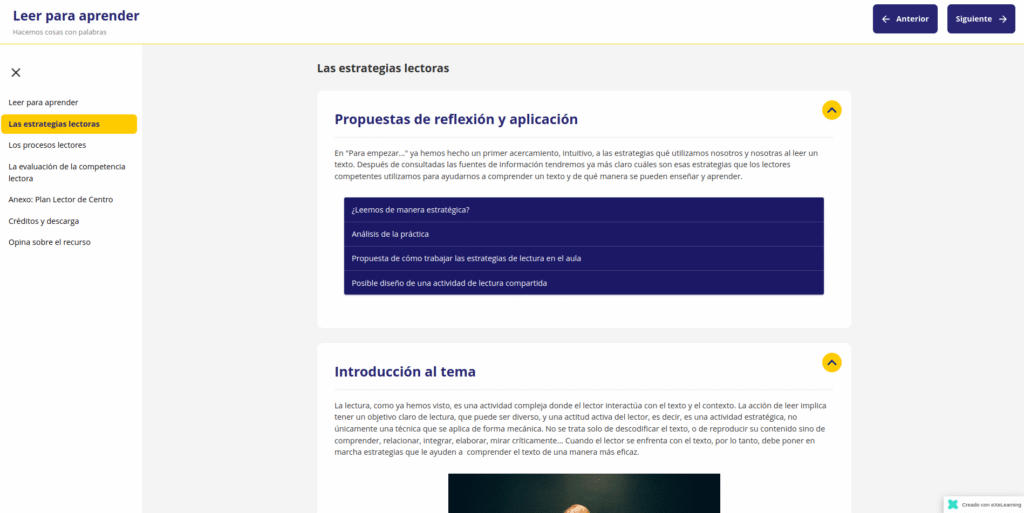
Task: Collapse the Propuestas de reflexión section
Action: tap(831, 110)
